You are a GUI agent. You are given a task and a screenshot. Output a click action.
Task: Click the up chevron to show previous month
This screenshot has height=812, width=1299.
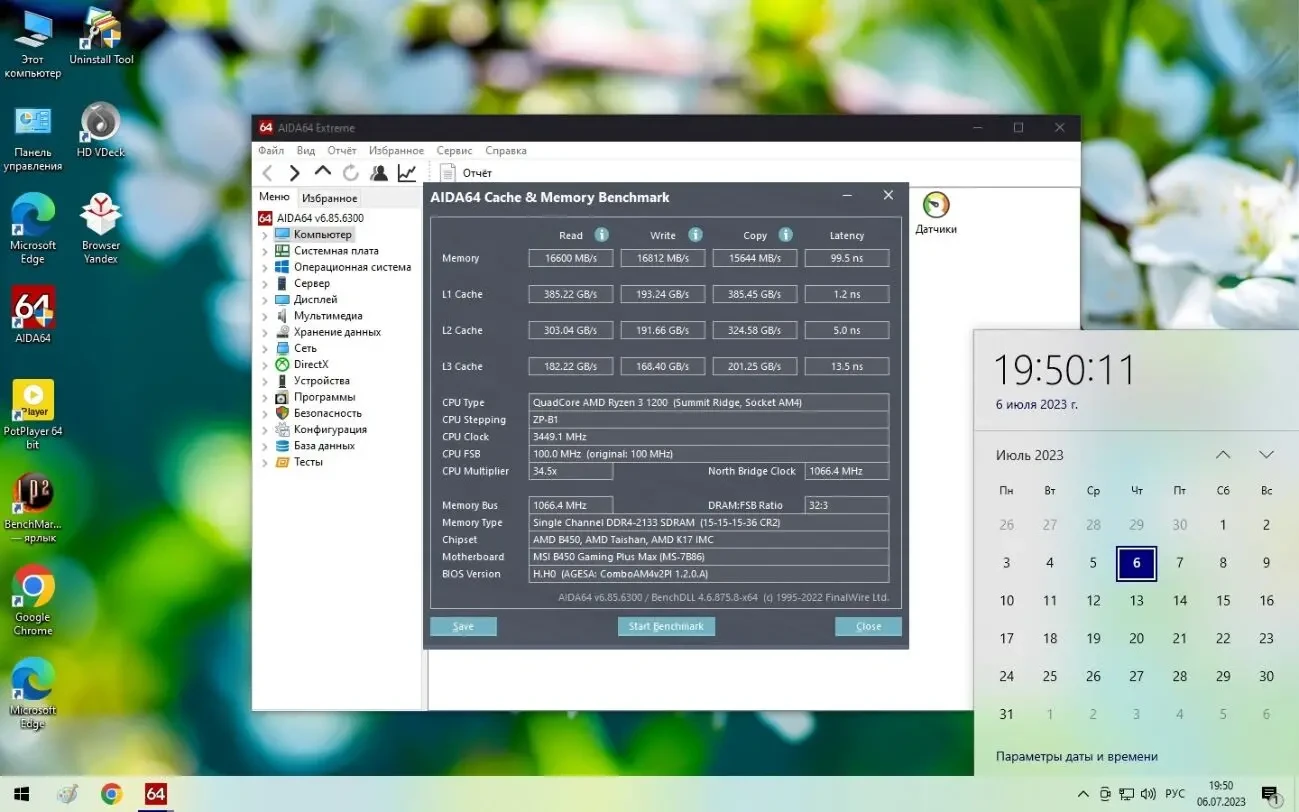click(1223, 455)
